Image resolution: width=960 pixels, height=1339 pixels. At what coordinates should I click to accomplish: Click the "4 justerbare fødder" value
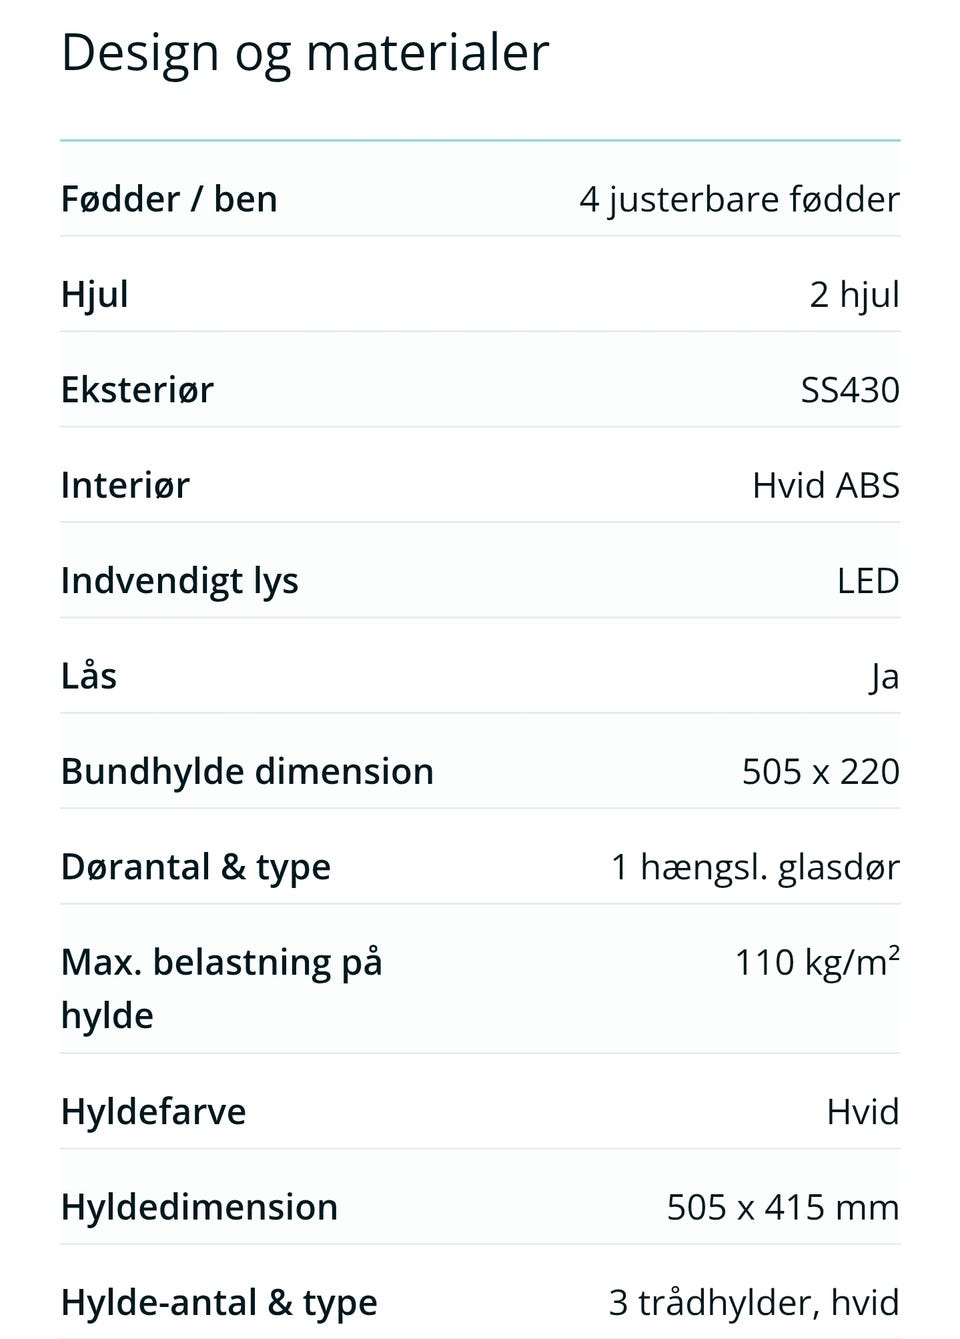739,199
